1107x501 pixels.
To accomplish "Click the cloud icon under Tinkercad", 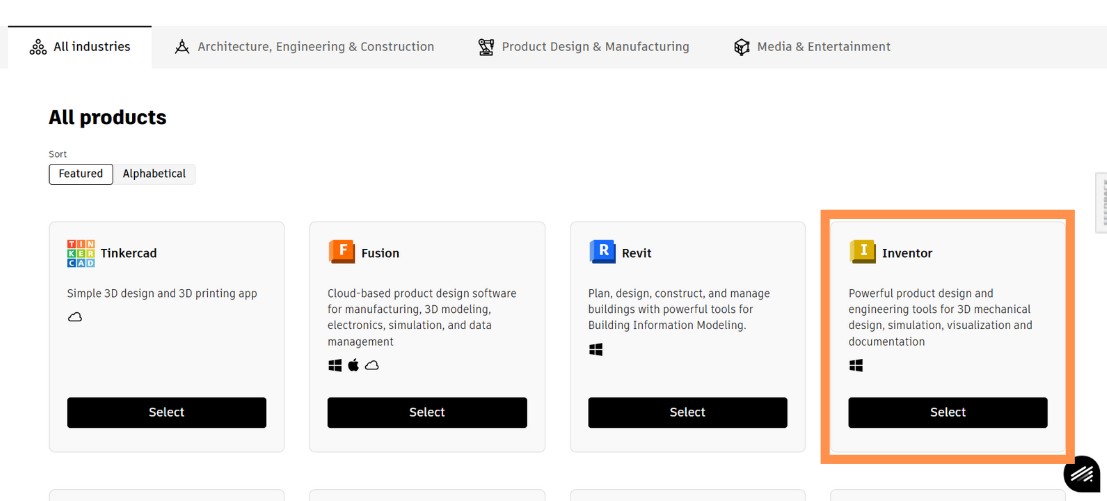I will coord(75,317).
